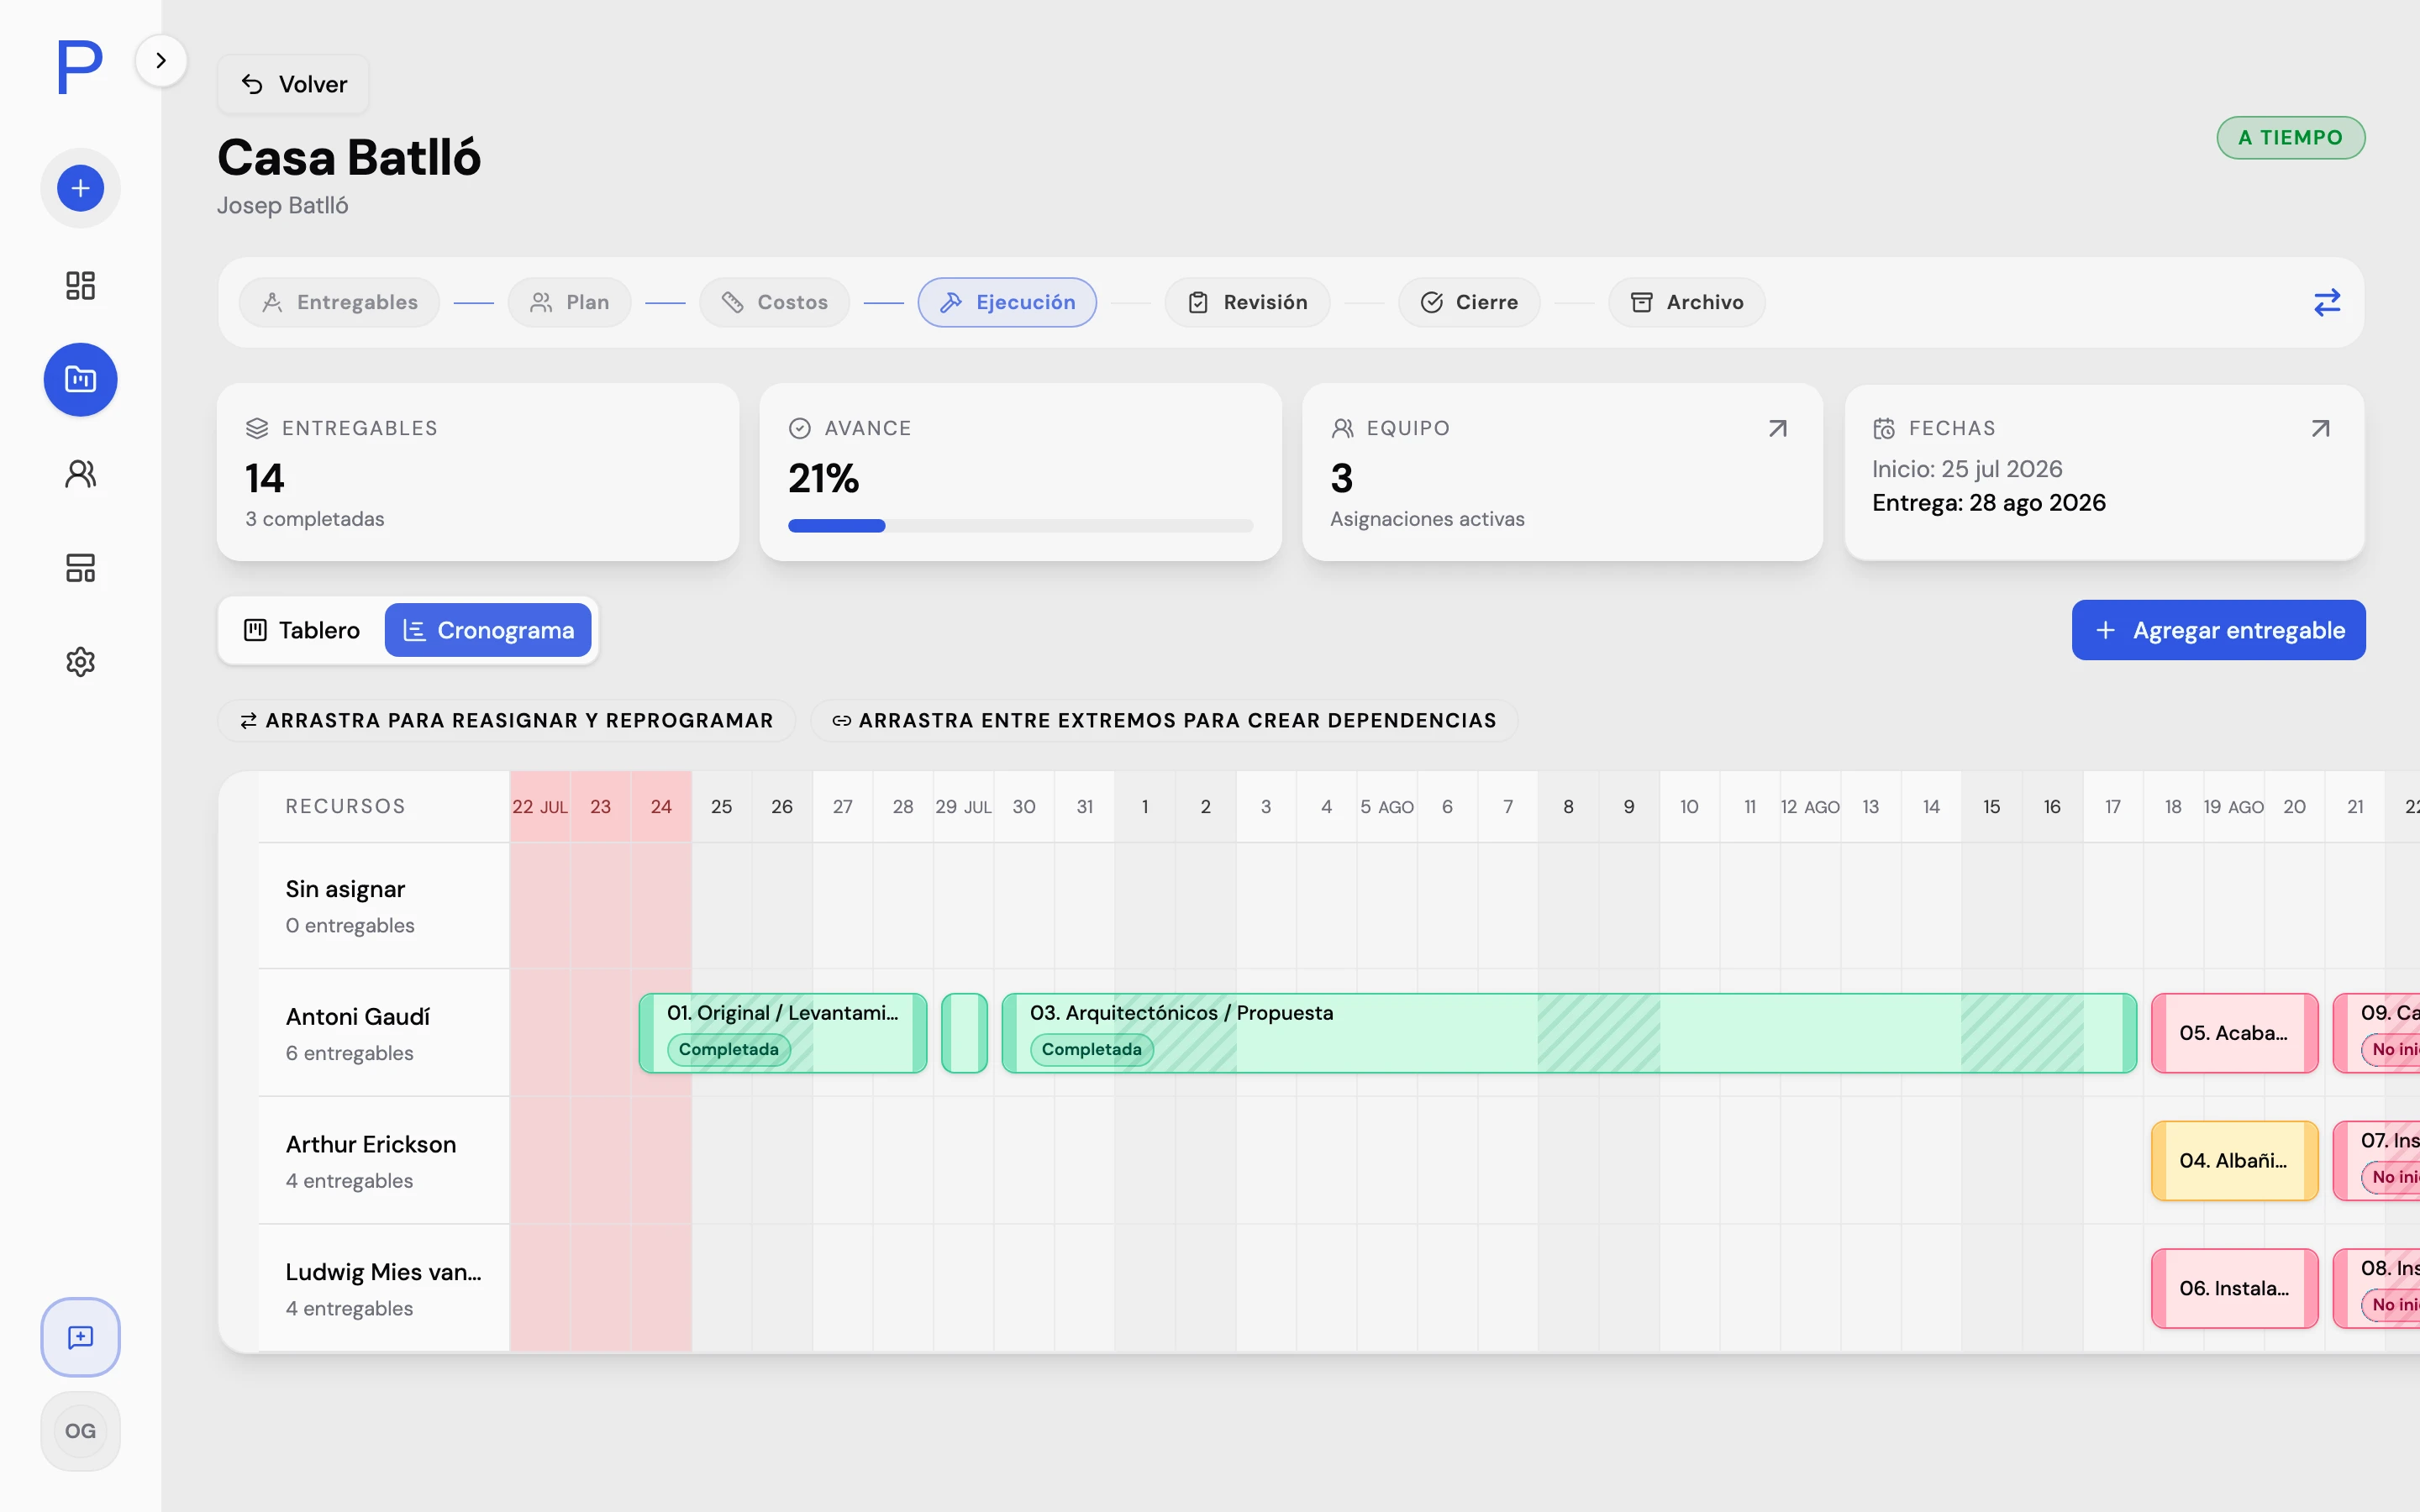
Task: Select the 04. Albañi... task bar
Action: point(2234,1161)
